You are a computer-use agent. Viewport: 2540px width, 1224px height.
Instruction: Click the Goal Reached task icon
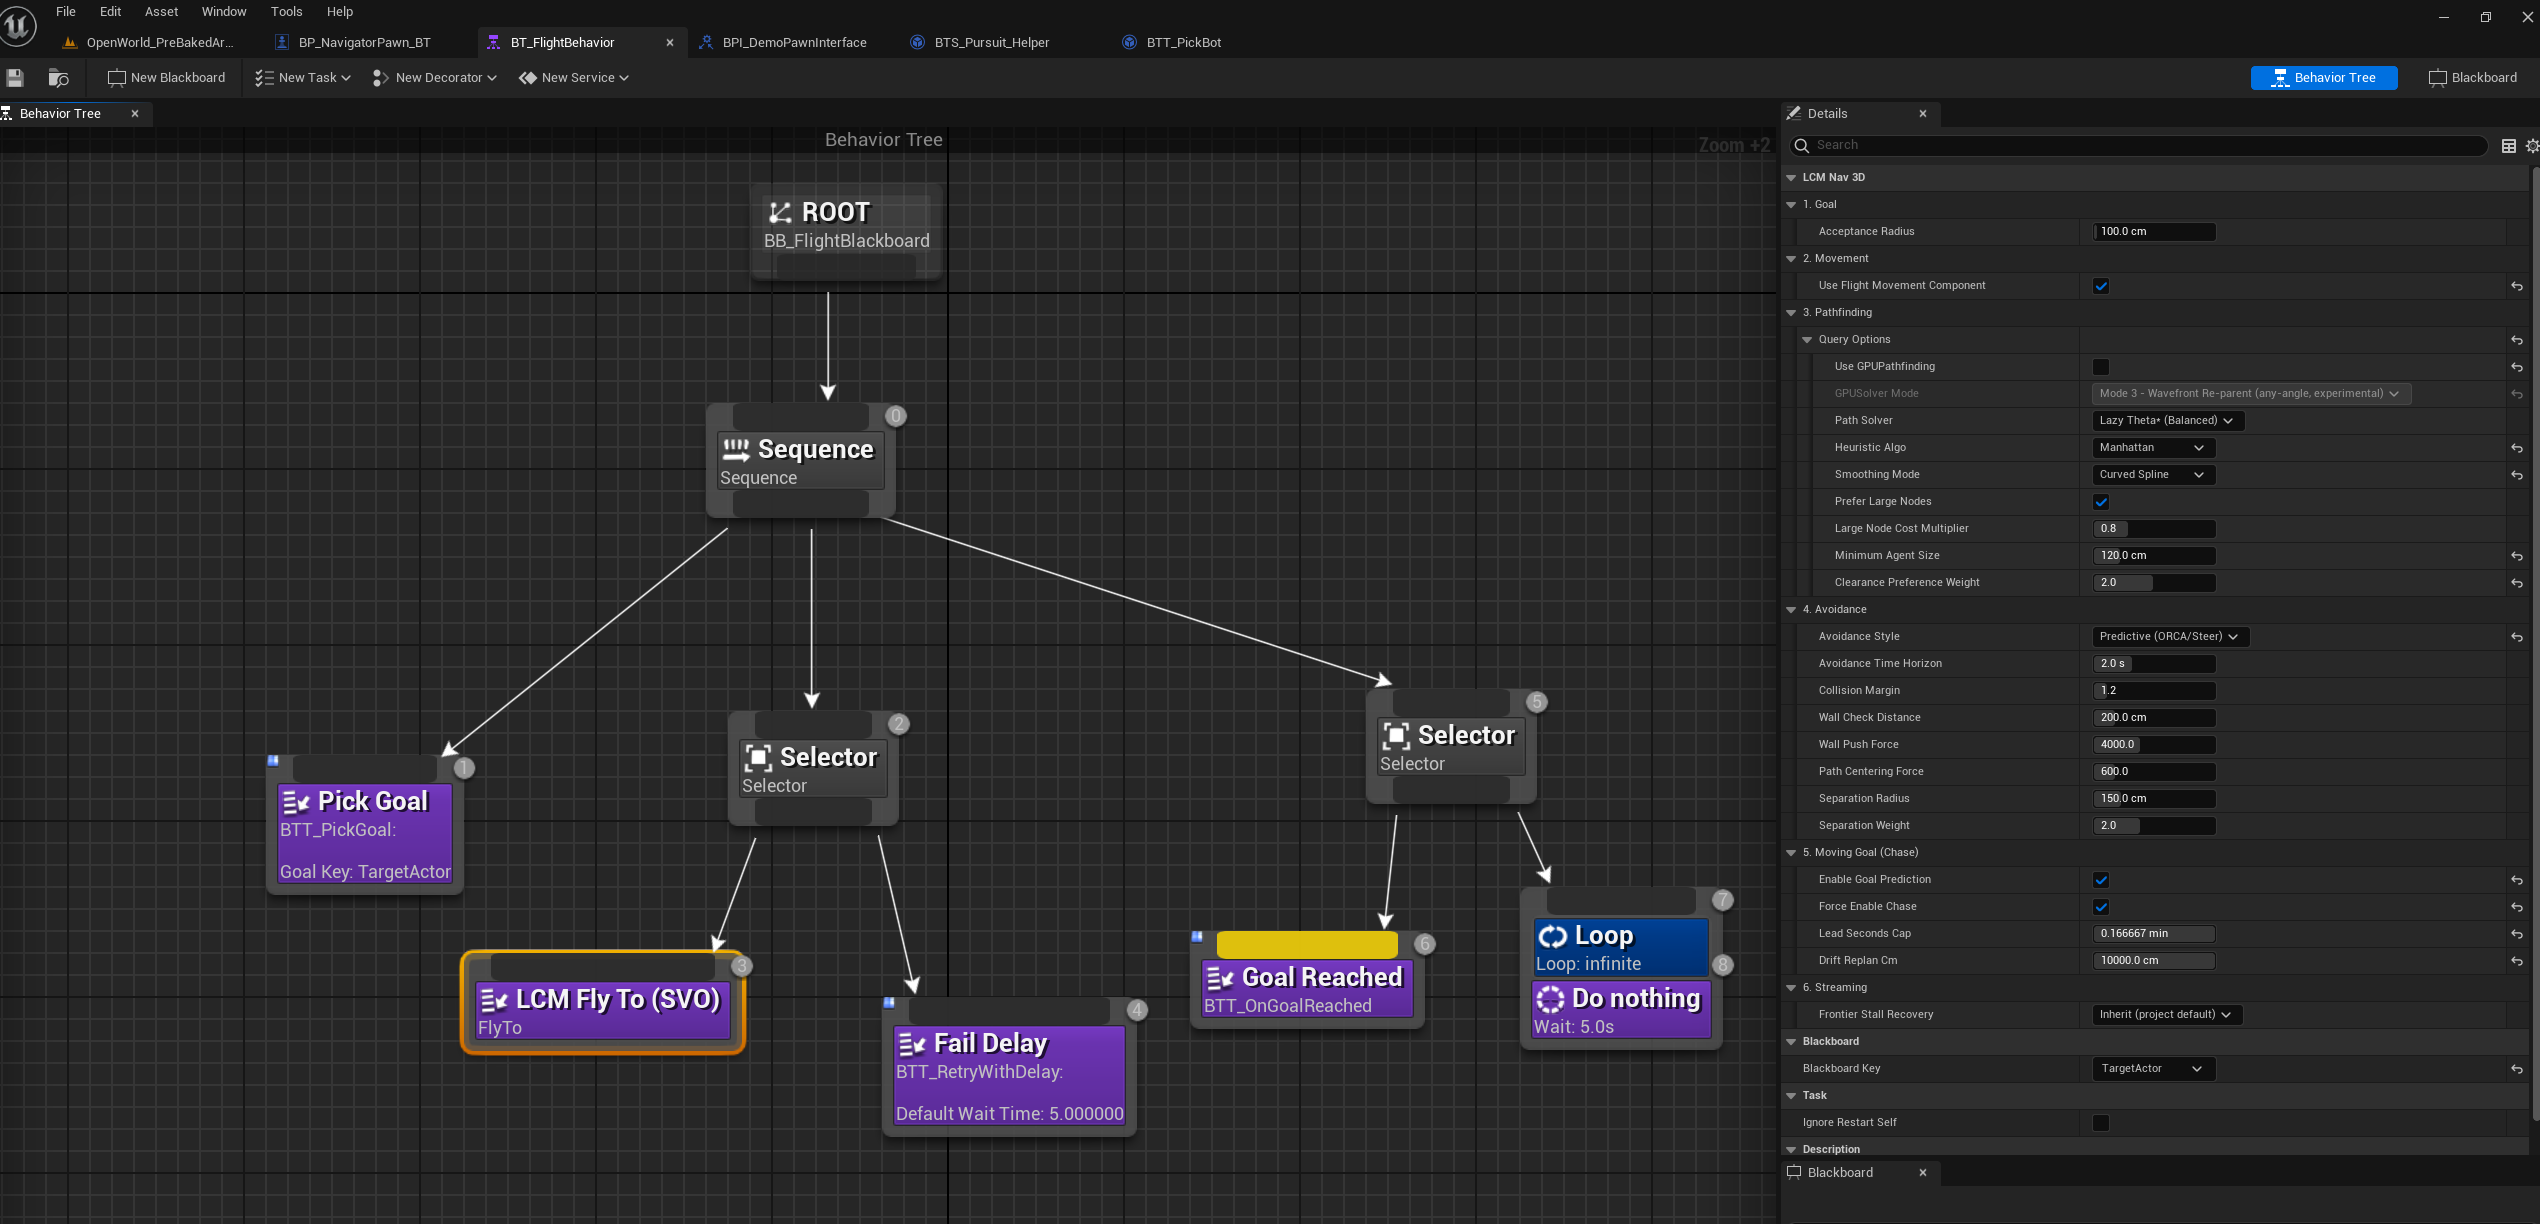[1220, 978]
